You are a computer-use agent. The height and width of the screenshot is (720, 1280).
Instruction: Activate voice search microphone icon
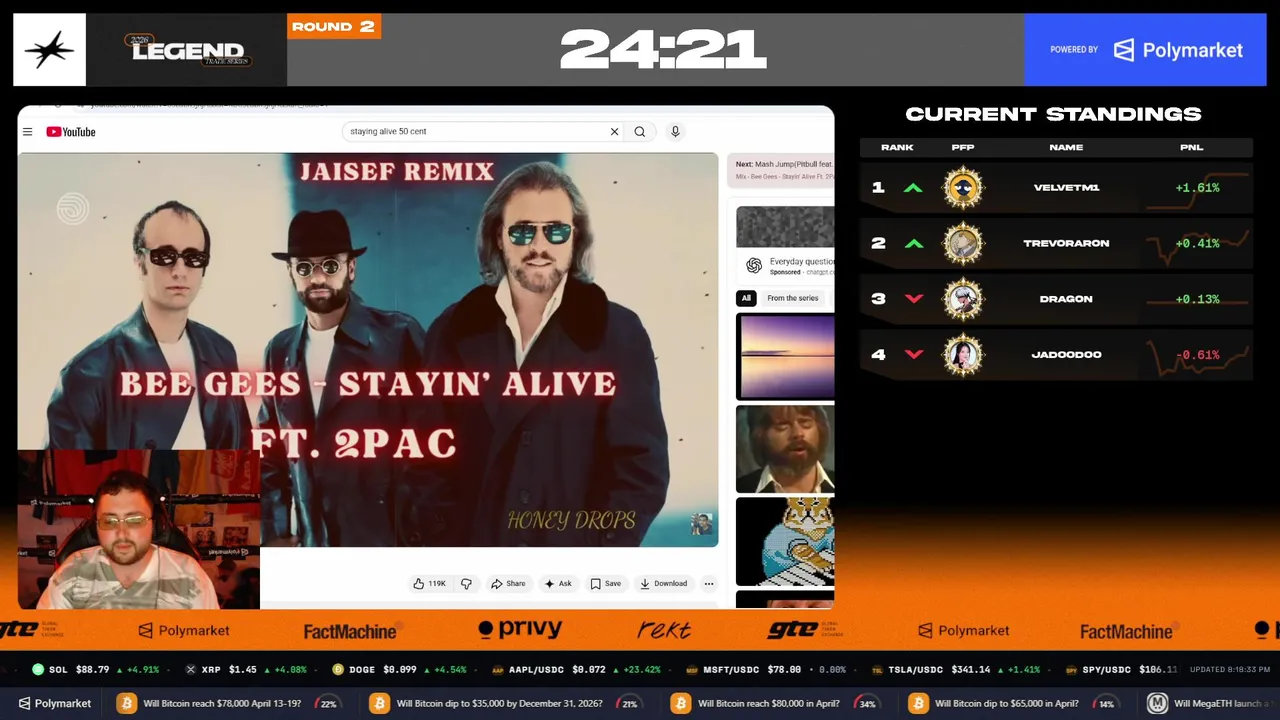[x=675, y=132]
